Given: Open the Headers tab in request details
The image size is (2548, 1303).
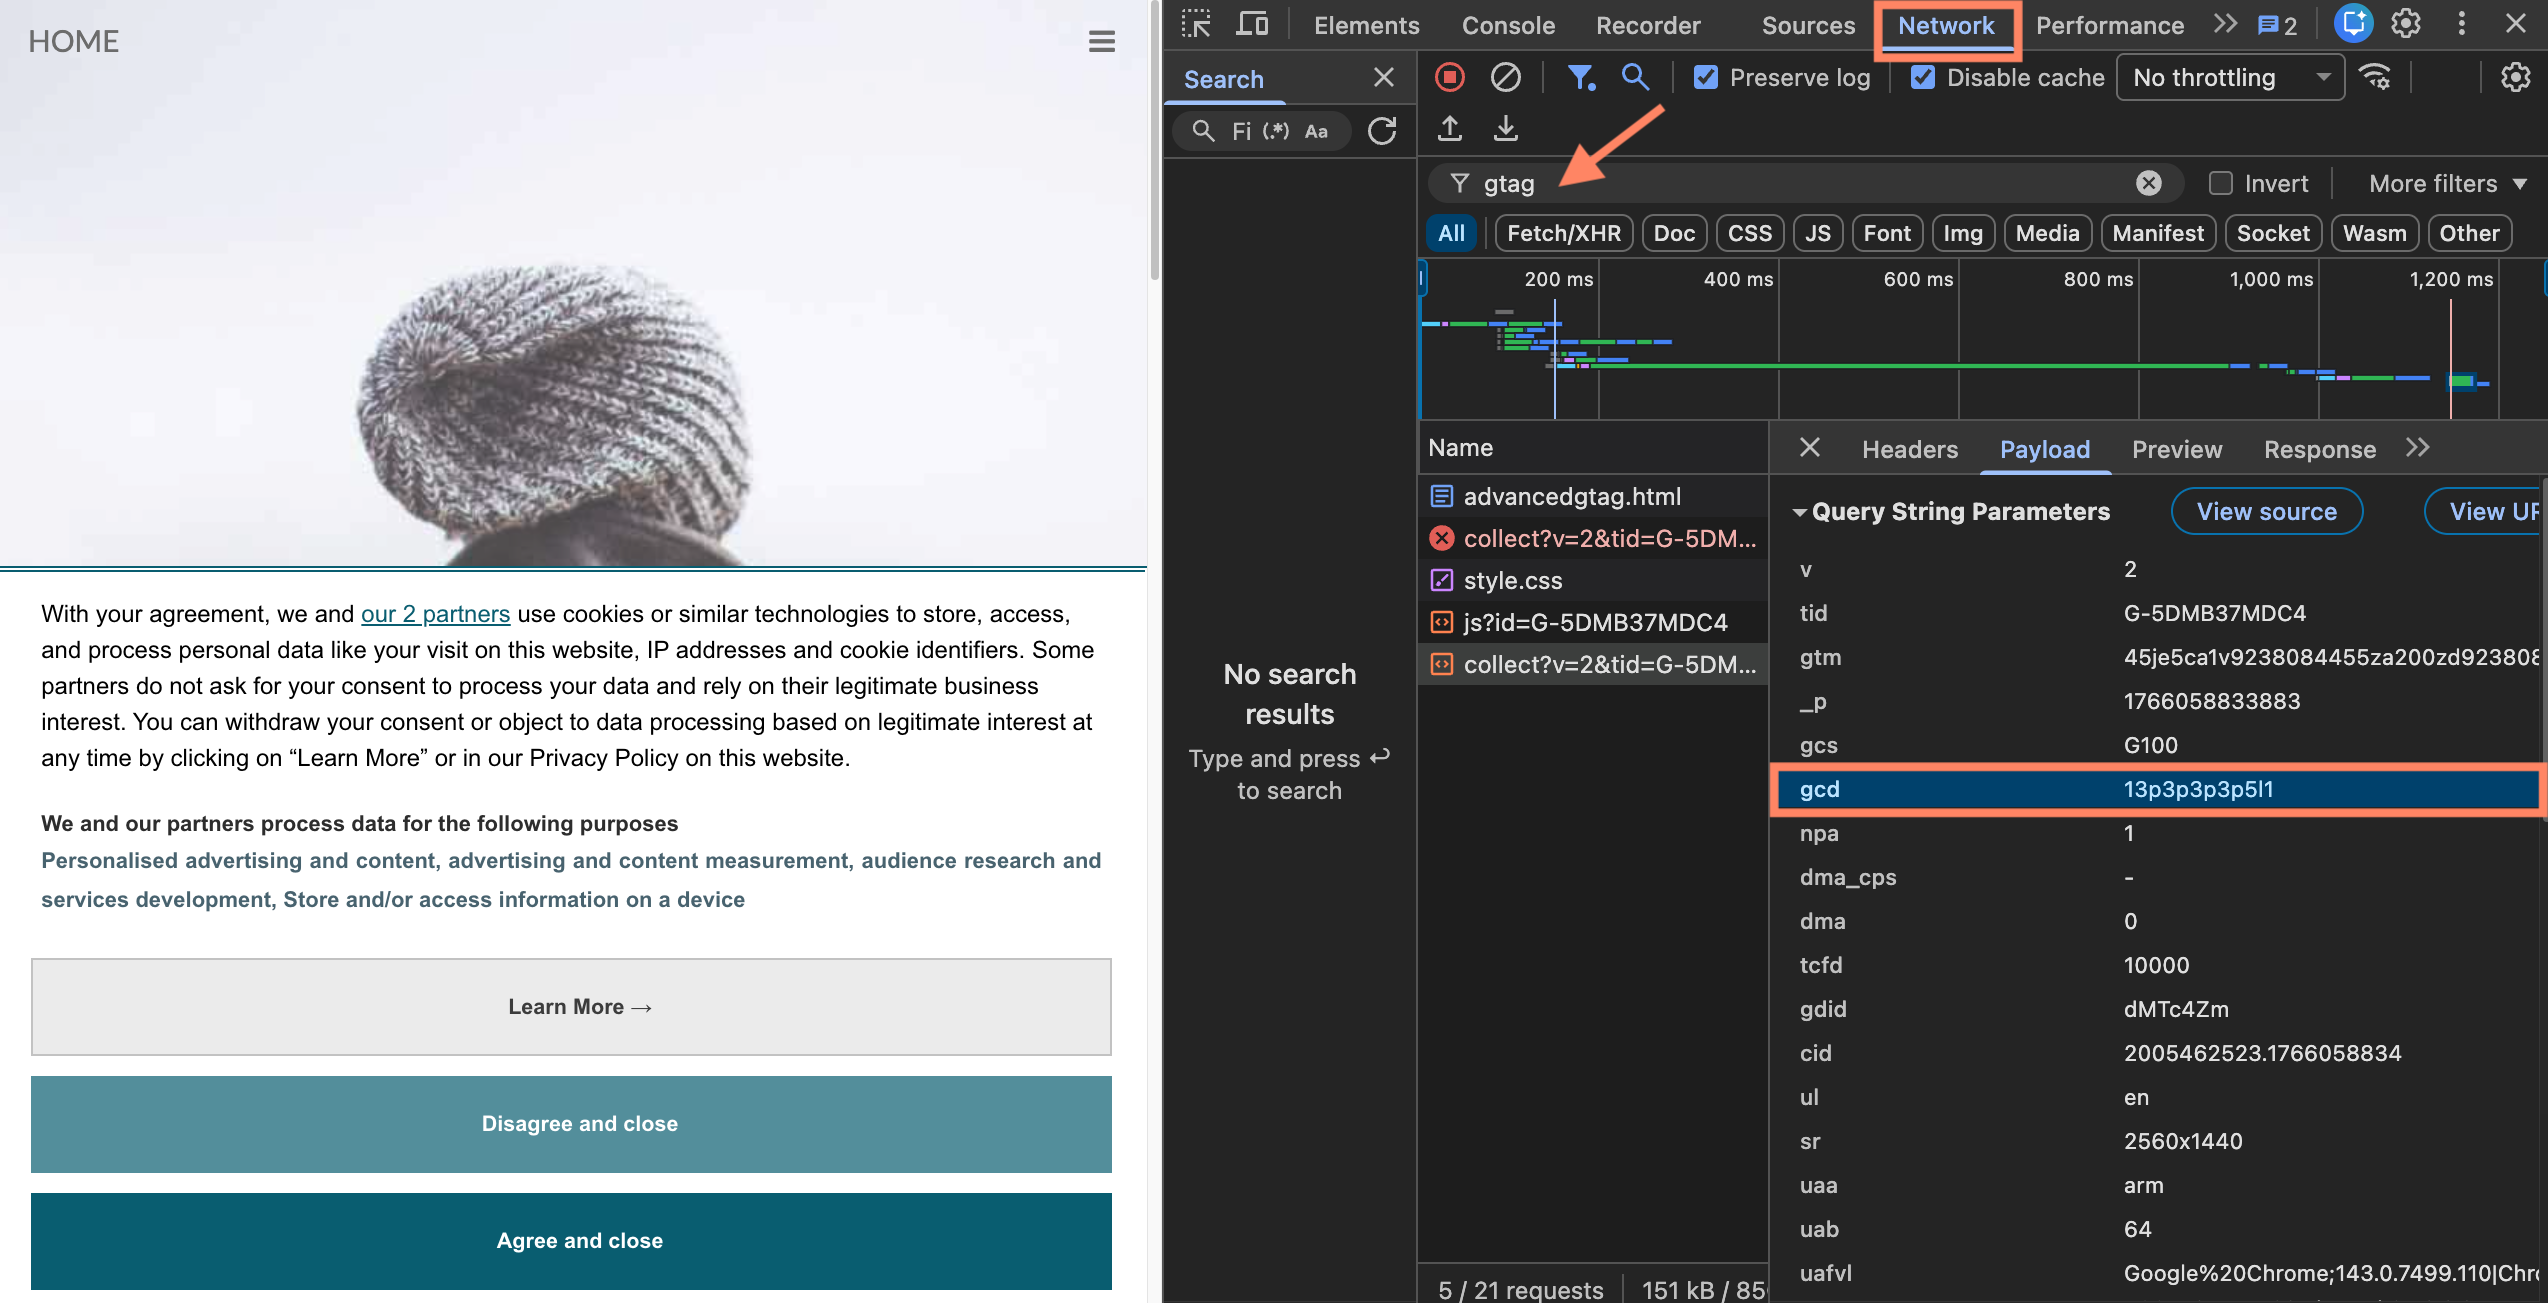Looking at the screenshot, I should [x=1909, y=449].
